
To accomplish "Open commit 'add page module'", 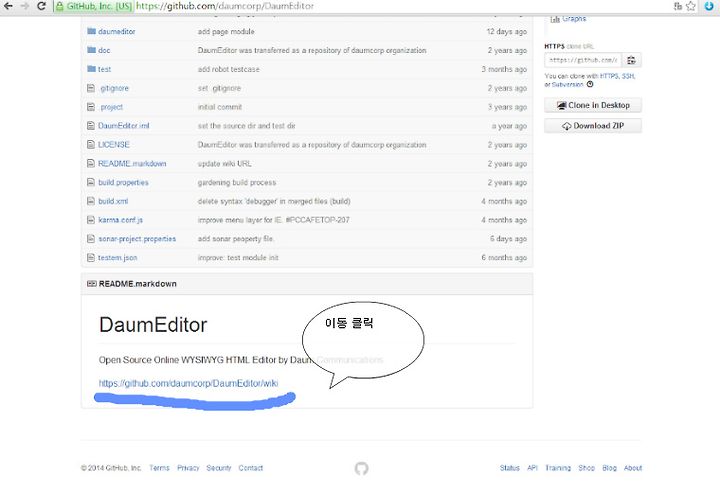I will pyautogui.click(x=226, y=32).
